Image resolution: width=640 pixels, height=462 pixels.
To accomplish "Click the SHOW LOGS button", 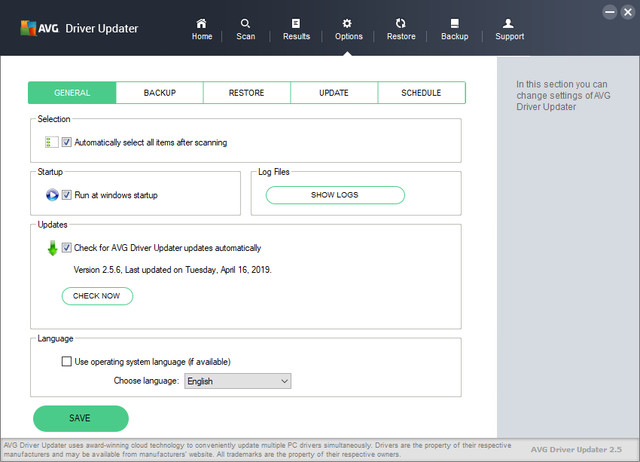I will [335, 195].
